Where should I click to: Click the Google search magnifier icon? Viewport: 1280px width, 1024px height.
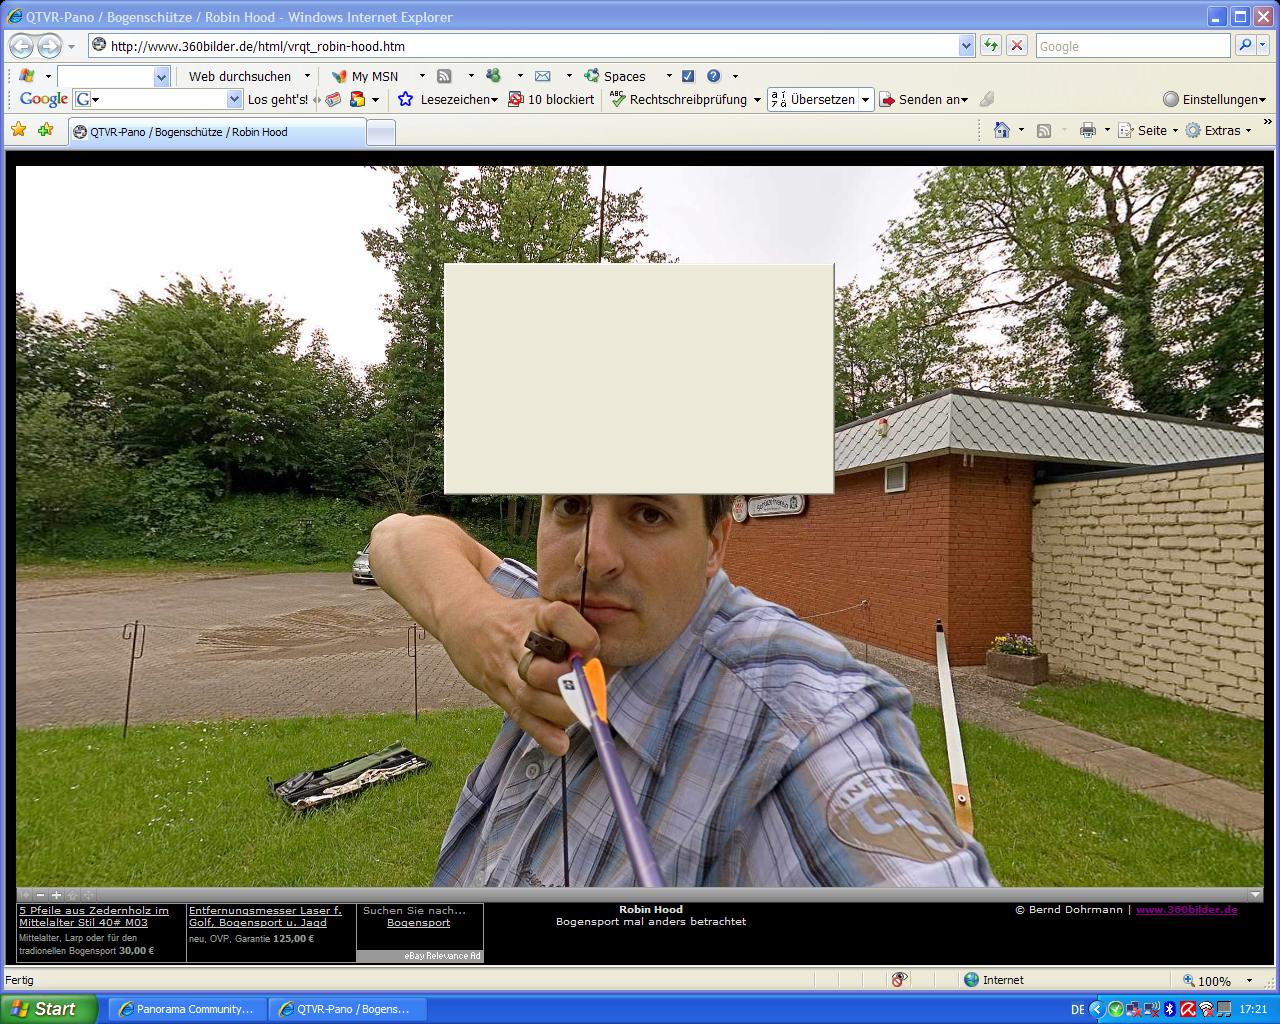[x=1245, y=45]
